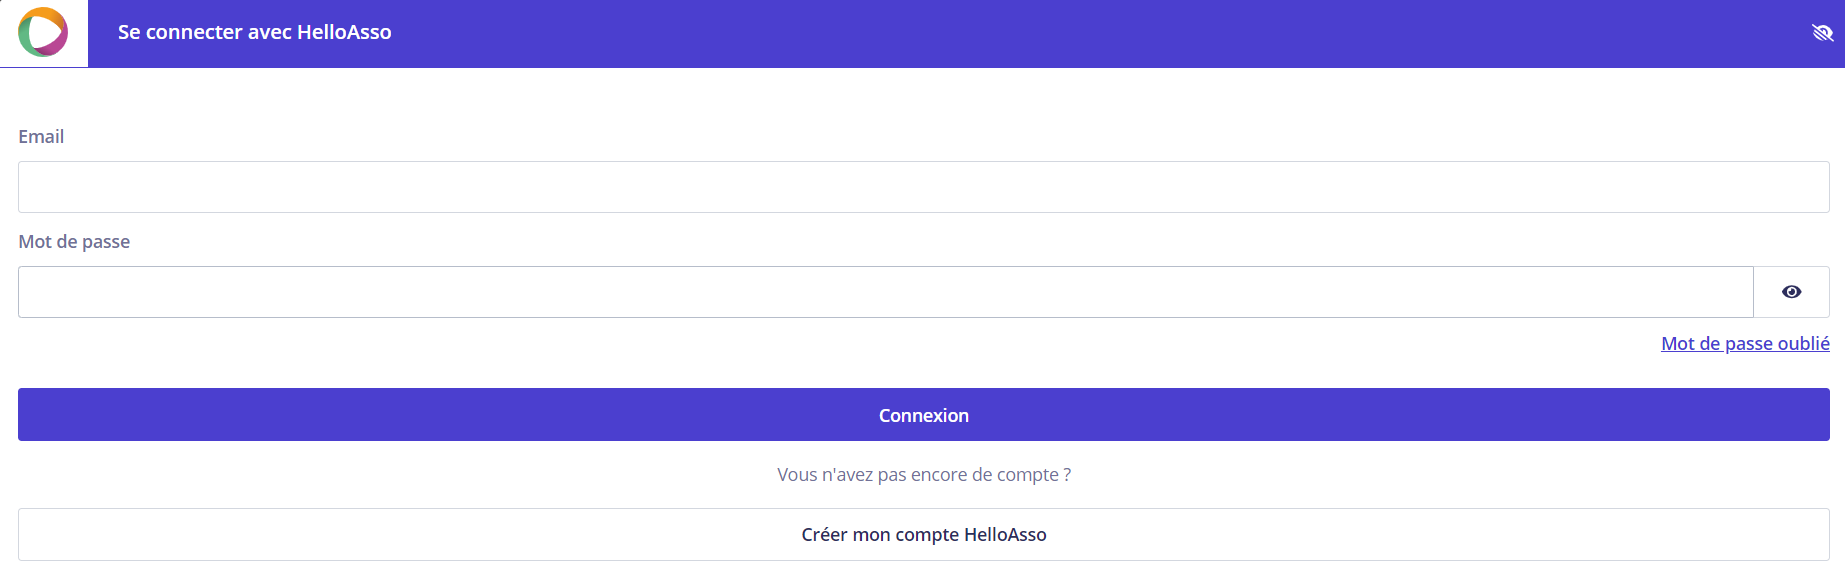The width and height of the screenshot is (1845, 576).
Task: Select the logo beside the header title
Action: [43, 32]
